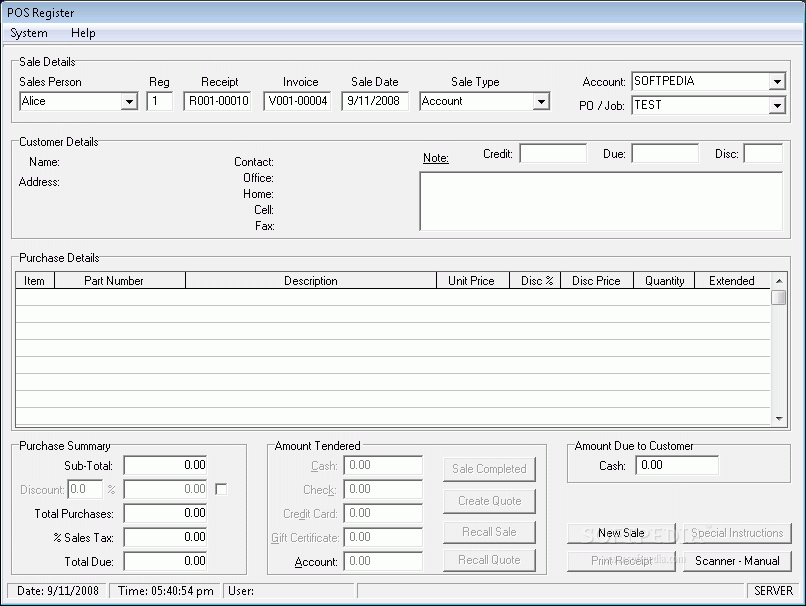Click the Disc % column header

[x=535, y=281]
